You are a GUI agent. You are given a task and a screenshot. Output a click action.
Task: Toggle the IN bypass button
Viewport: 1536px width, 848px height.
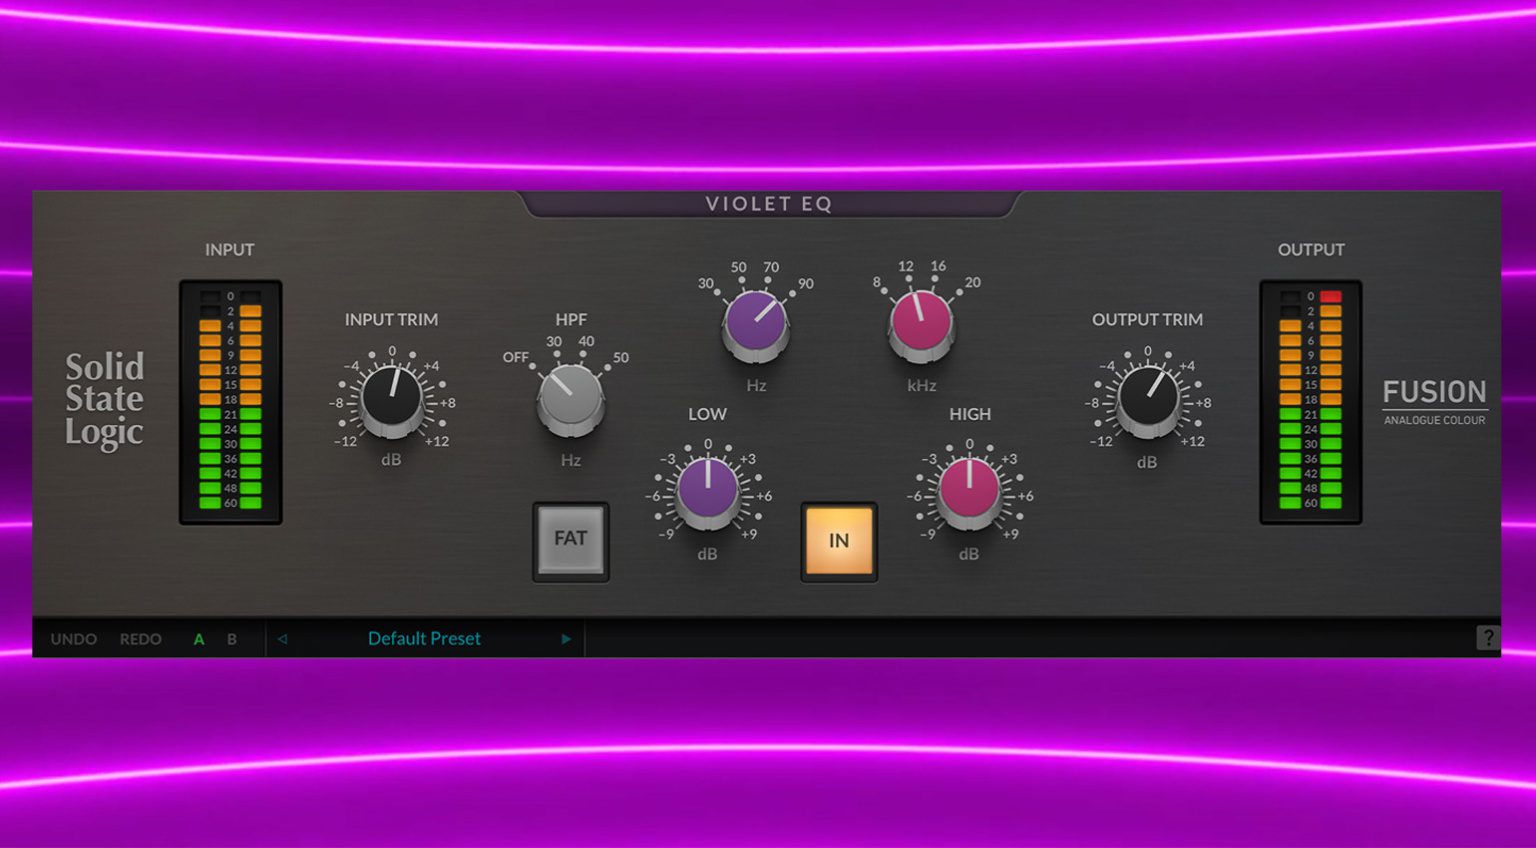tap(839, 541)
